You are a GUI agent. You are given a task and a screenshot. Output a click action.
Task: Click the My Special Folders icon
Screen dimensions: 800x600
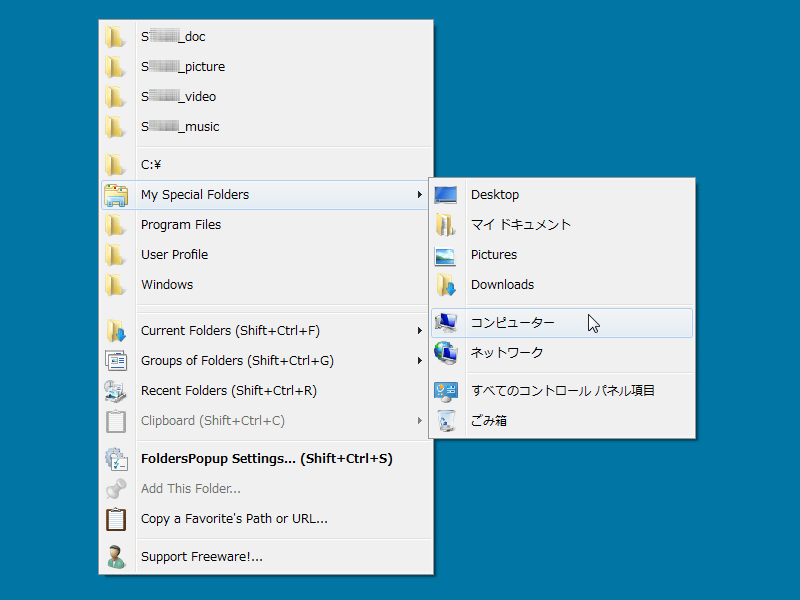pyautogui.click(x=116, y=195)
